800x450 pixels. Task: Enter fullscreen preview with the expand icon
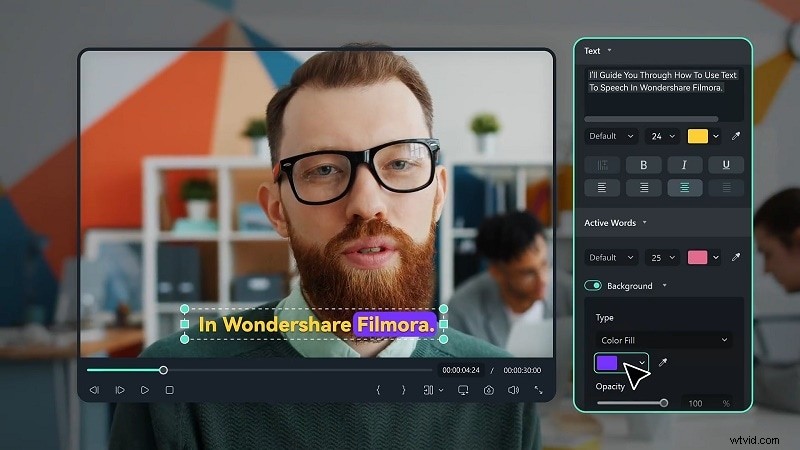pyautogui.click(x=539, y=390)
